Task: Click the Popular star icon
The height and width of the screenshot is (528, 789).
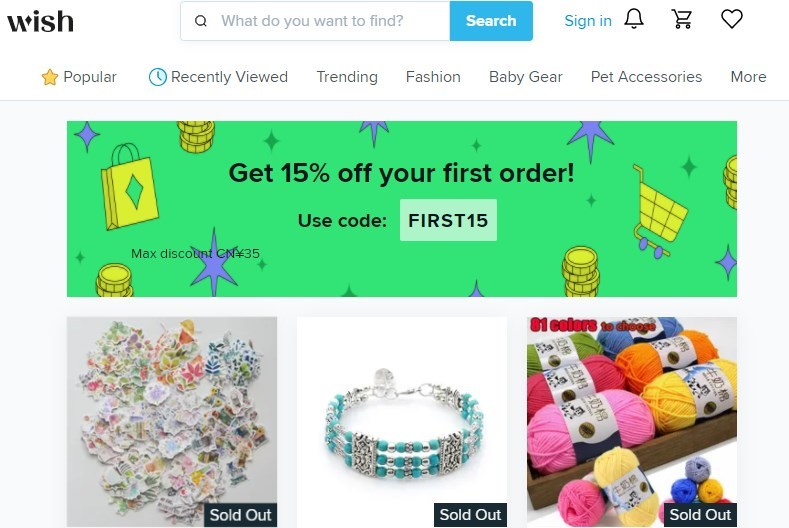Action: click(x=50, y=77)
